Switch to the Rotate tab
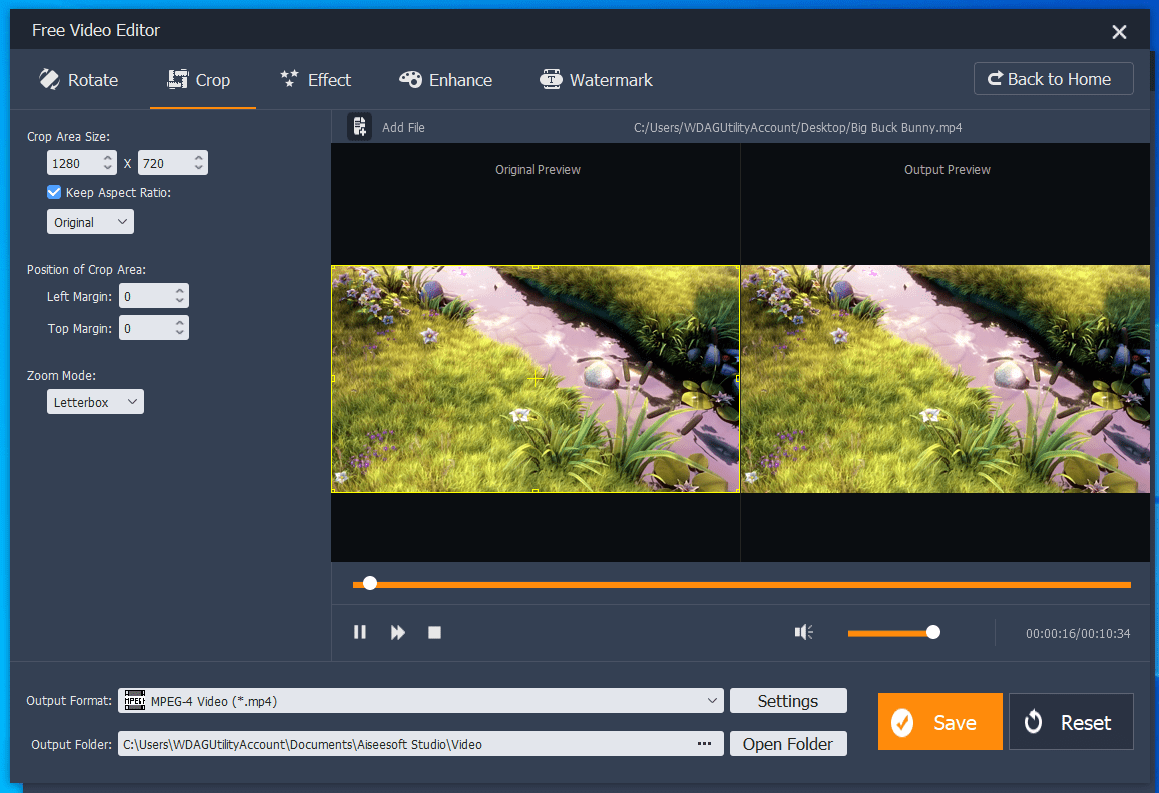Viewport: 1159px width, 793px height. point(78,80)
